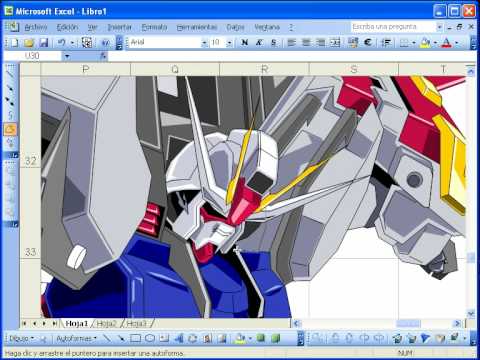
Task: Activate the highlighted freeform tool in side toolbar
Action: tap(10, 129)
